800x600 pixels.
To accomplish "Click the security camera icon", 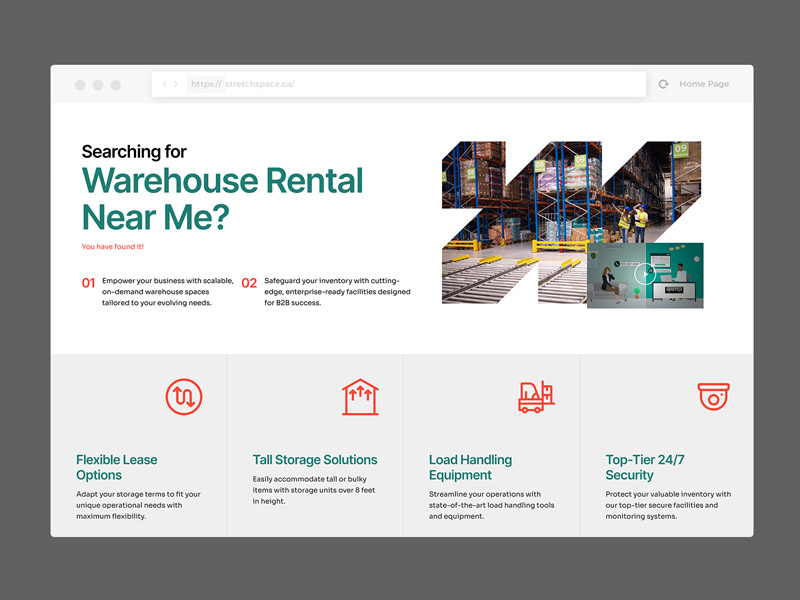I will tap(713, 397).
